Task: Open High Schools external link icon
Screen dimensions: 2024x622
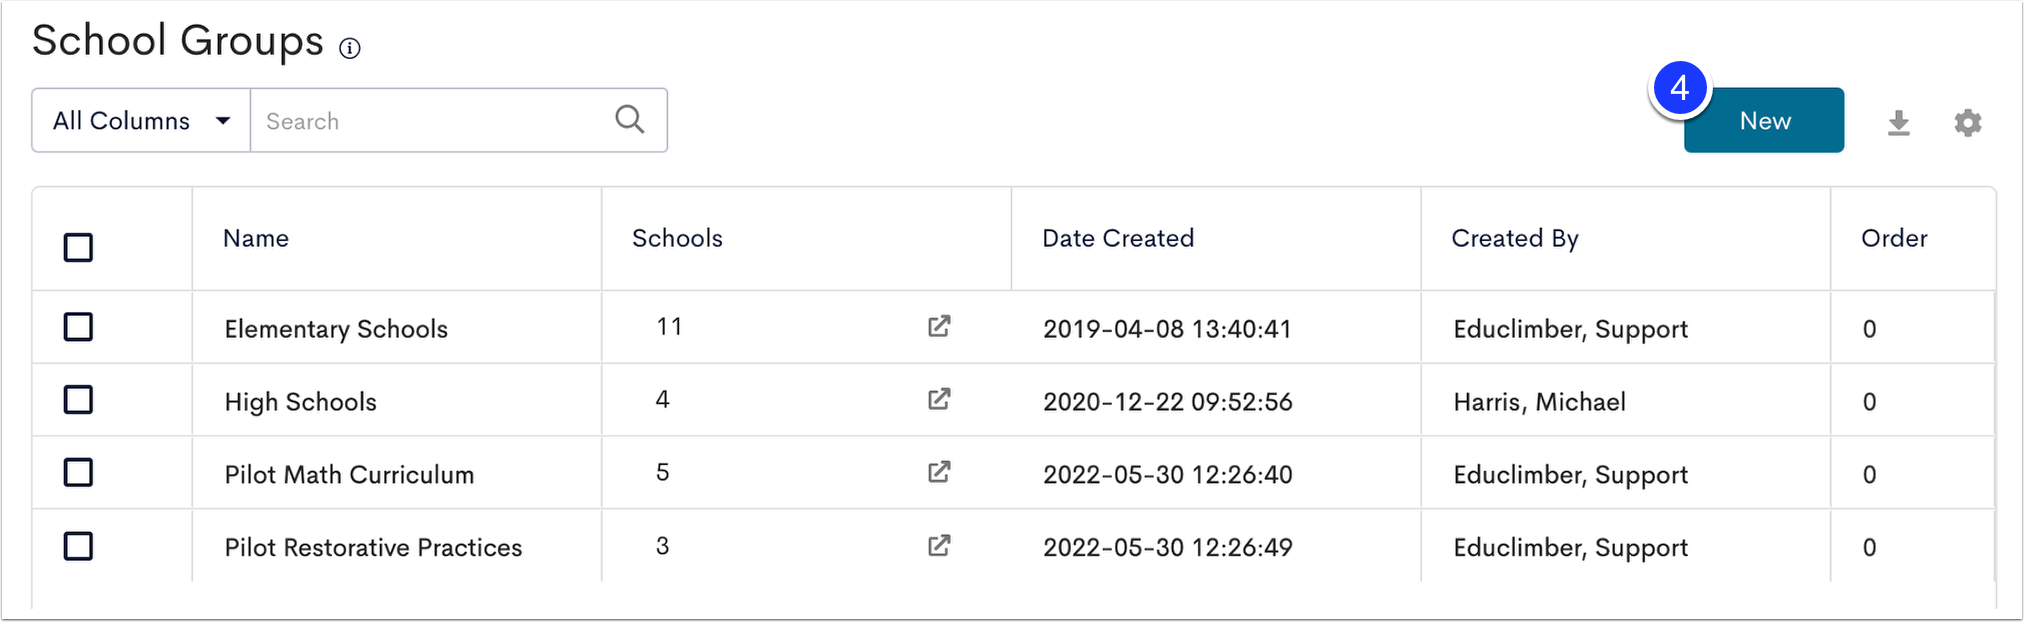Action: pyautogui.click(x=939, y=399)
